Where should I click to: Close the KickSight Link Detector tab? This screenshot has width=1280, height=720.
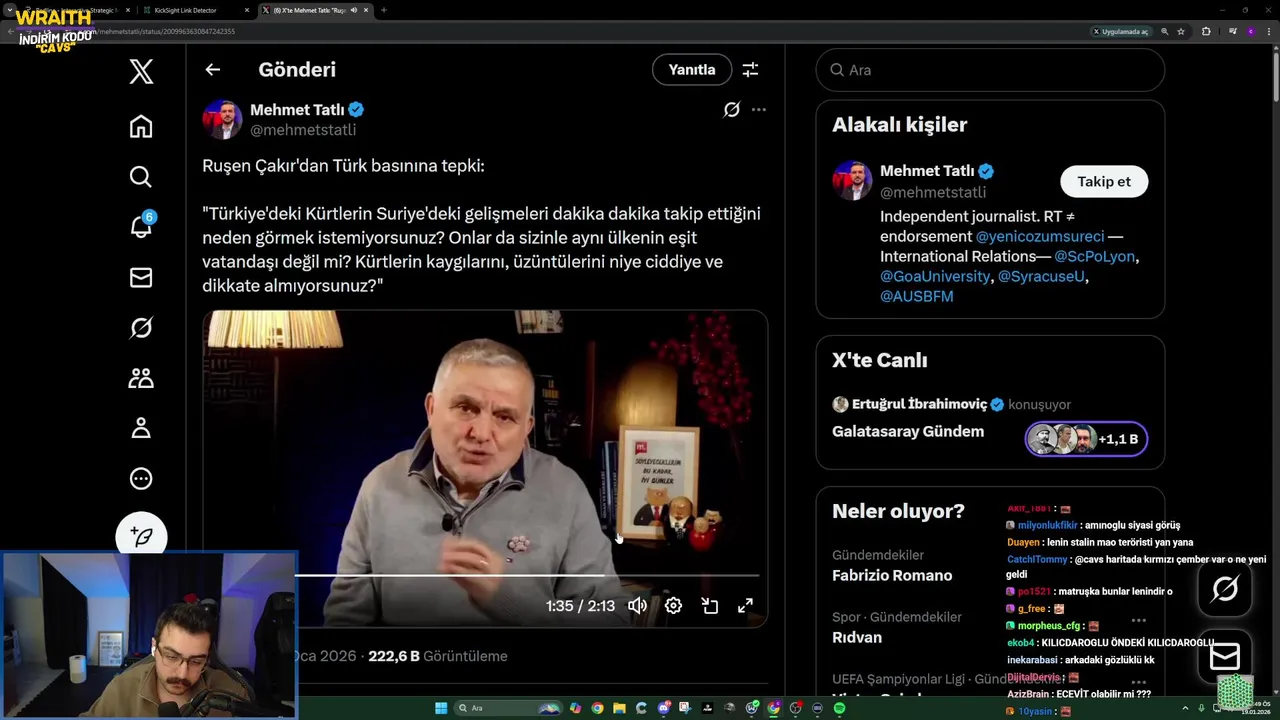[247, 10]
